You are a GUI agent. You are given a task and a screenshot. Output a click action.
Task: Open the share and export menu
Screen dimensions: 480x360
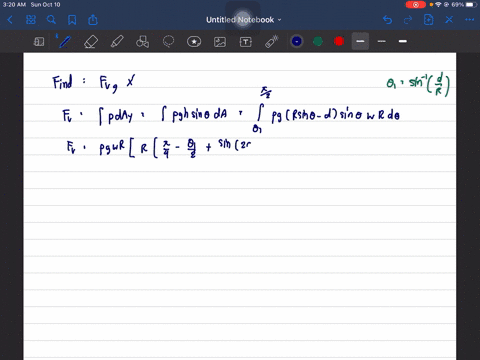[93, 20]
